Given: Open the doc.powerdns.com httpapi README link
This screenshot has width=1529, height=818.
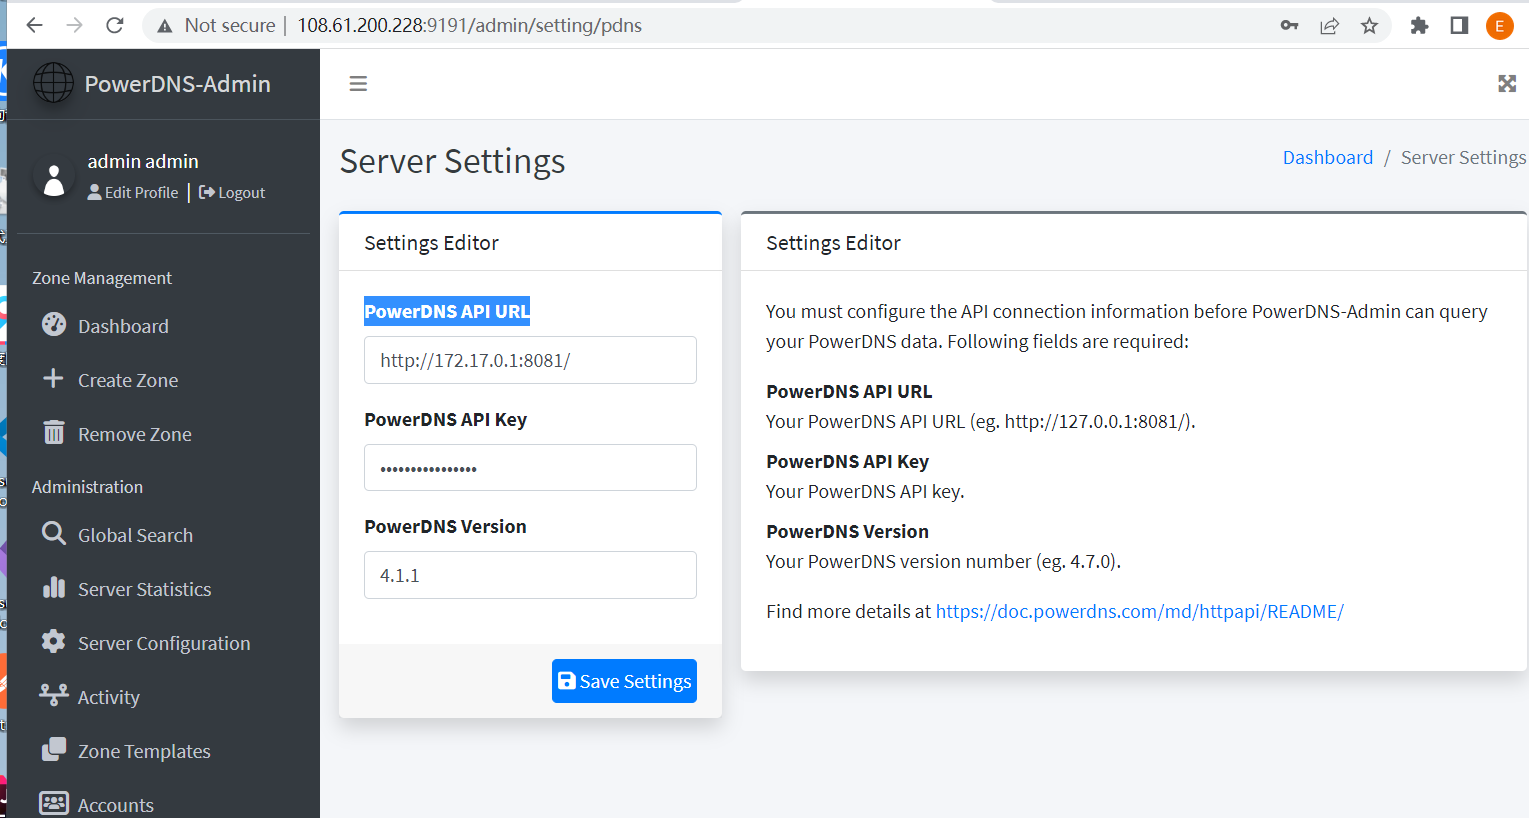Looking at the screenshot, I should pos(1139,611).
